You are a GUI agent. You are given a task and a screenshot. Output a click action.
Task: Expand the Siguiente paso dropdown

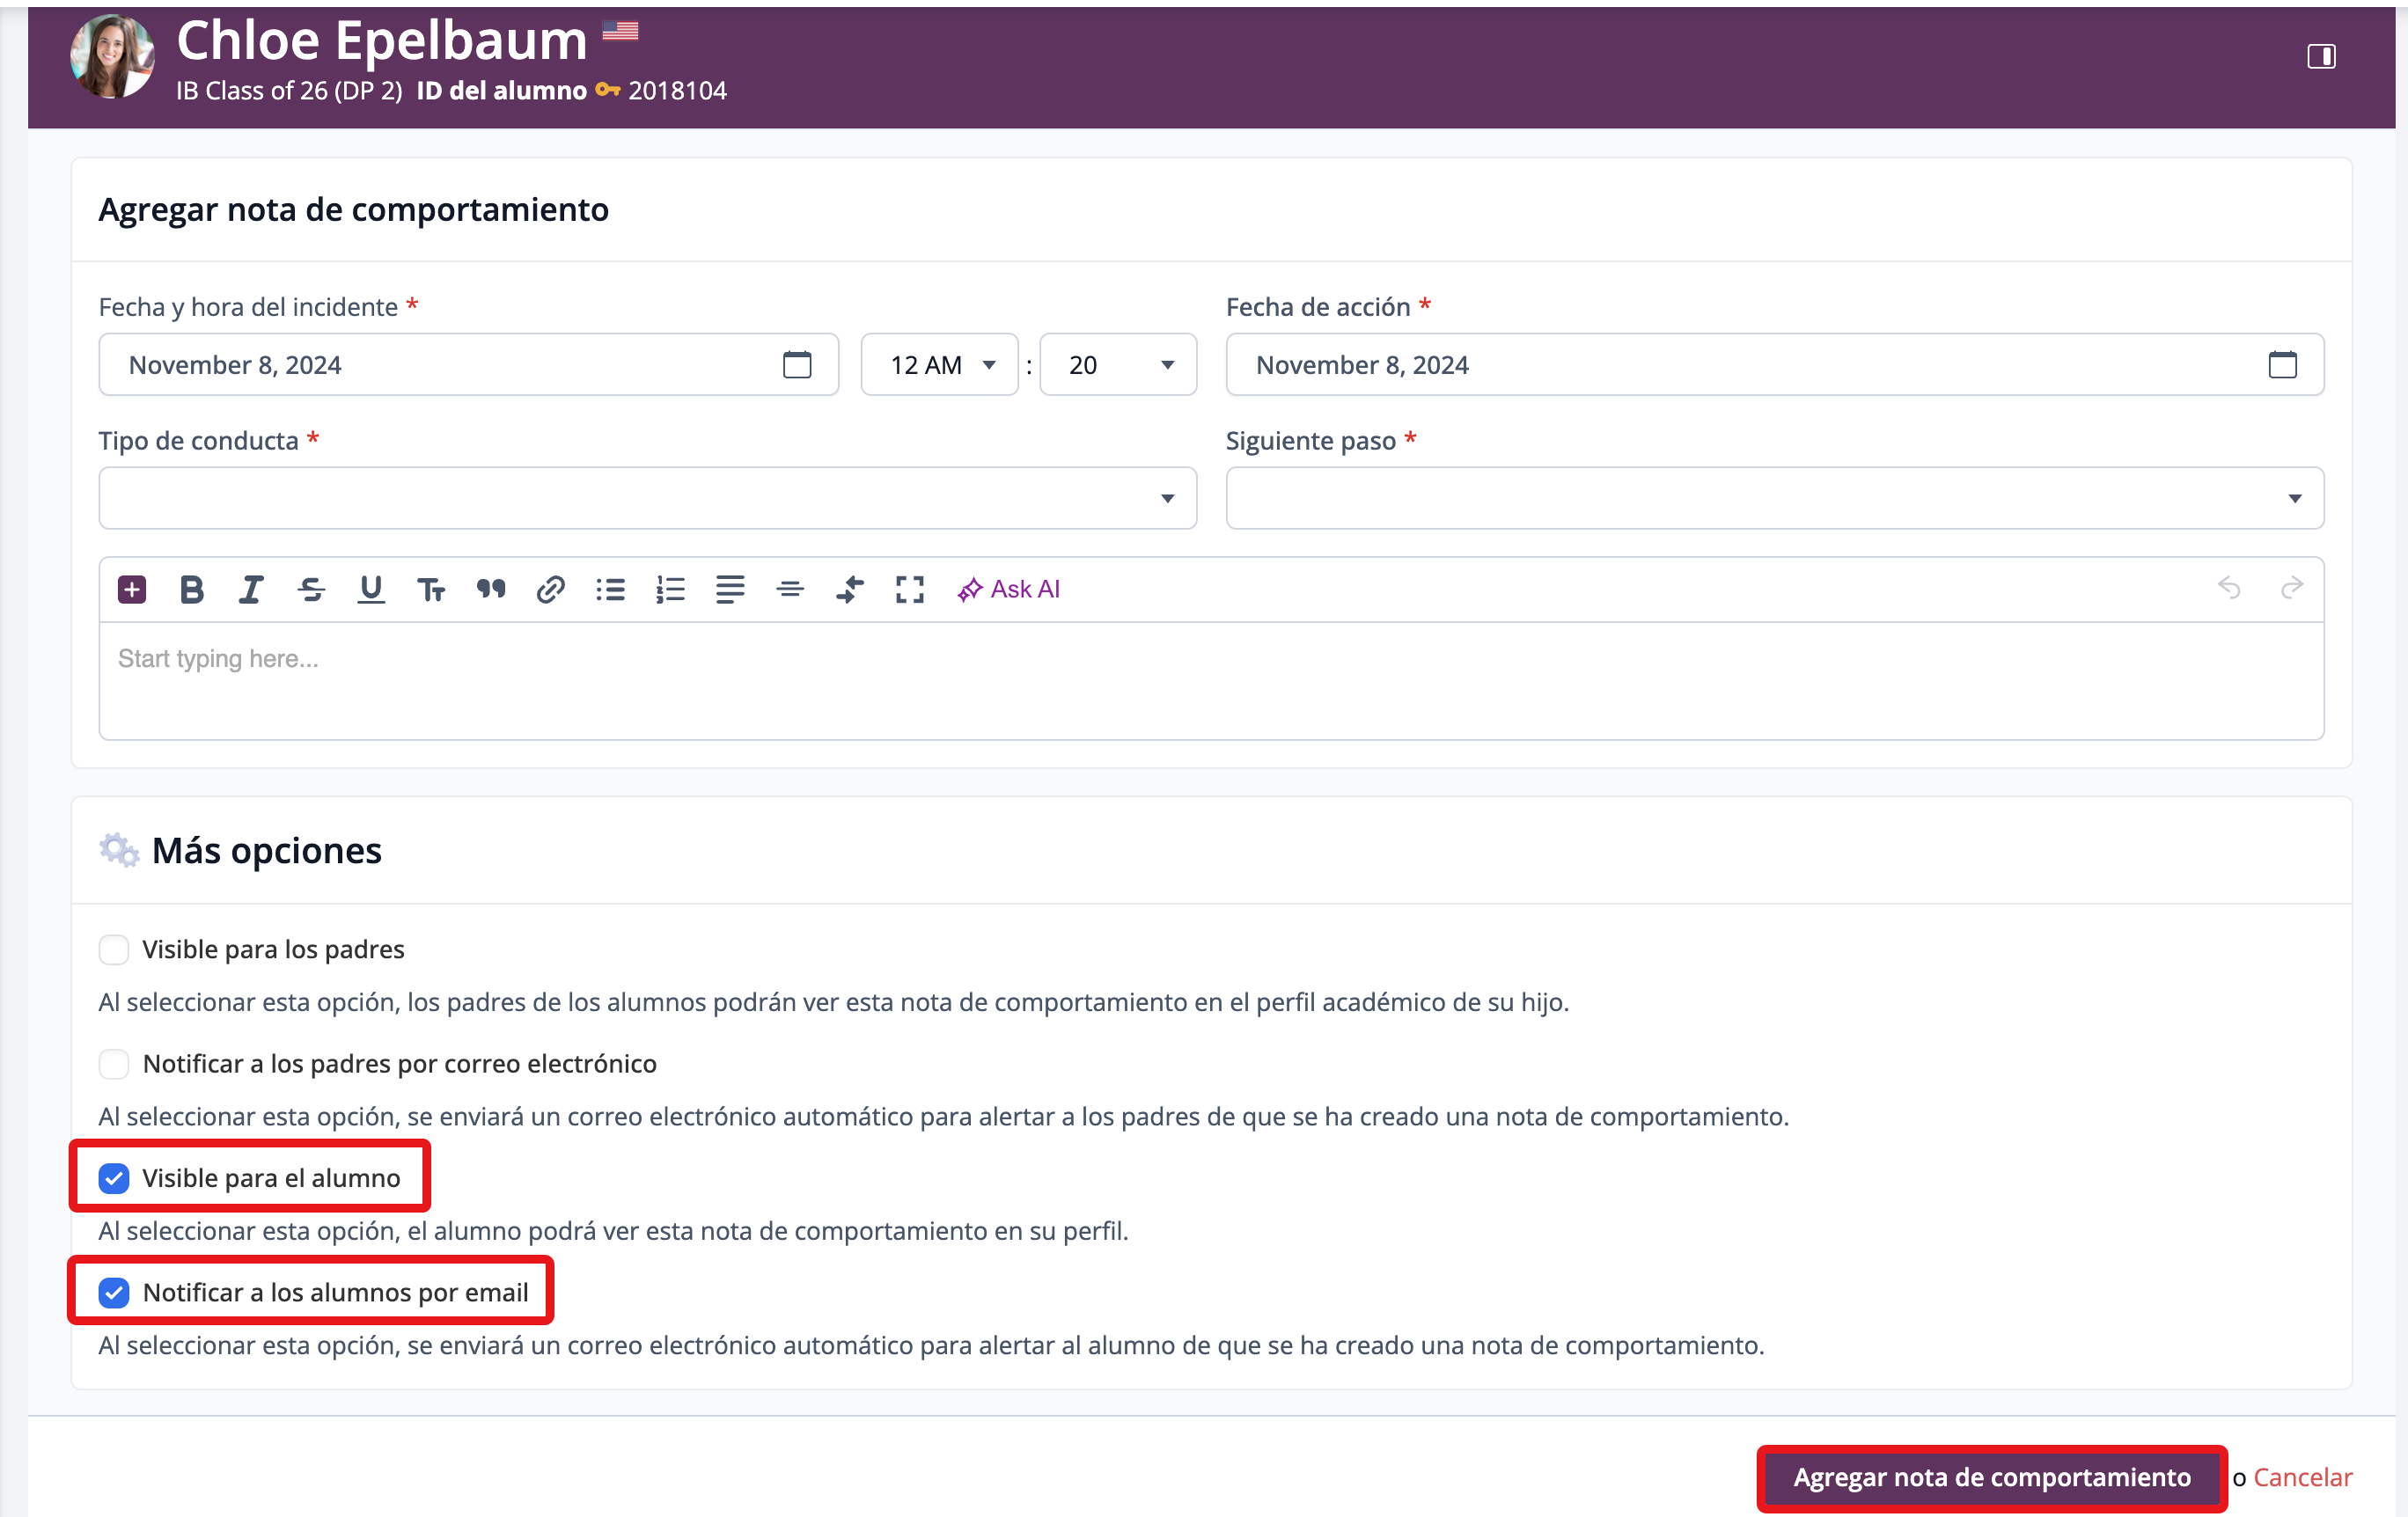(x=1774, y=498)
